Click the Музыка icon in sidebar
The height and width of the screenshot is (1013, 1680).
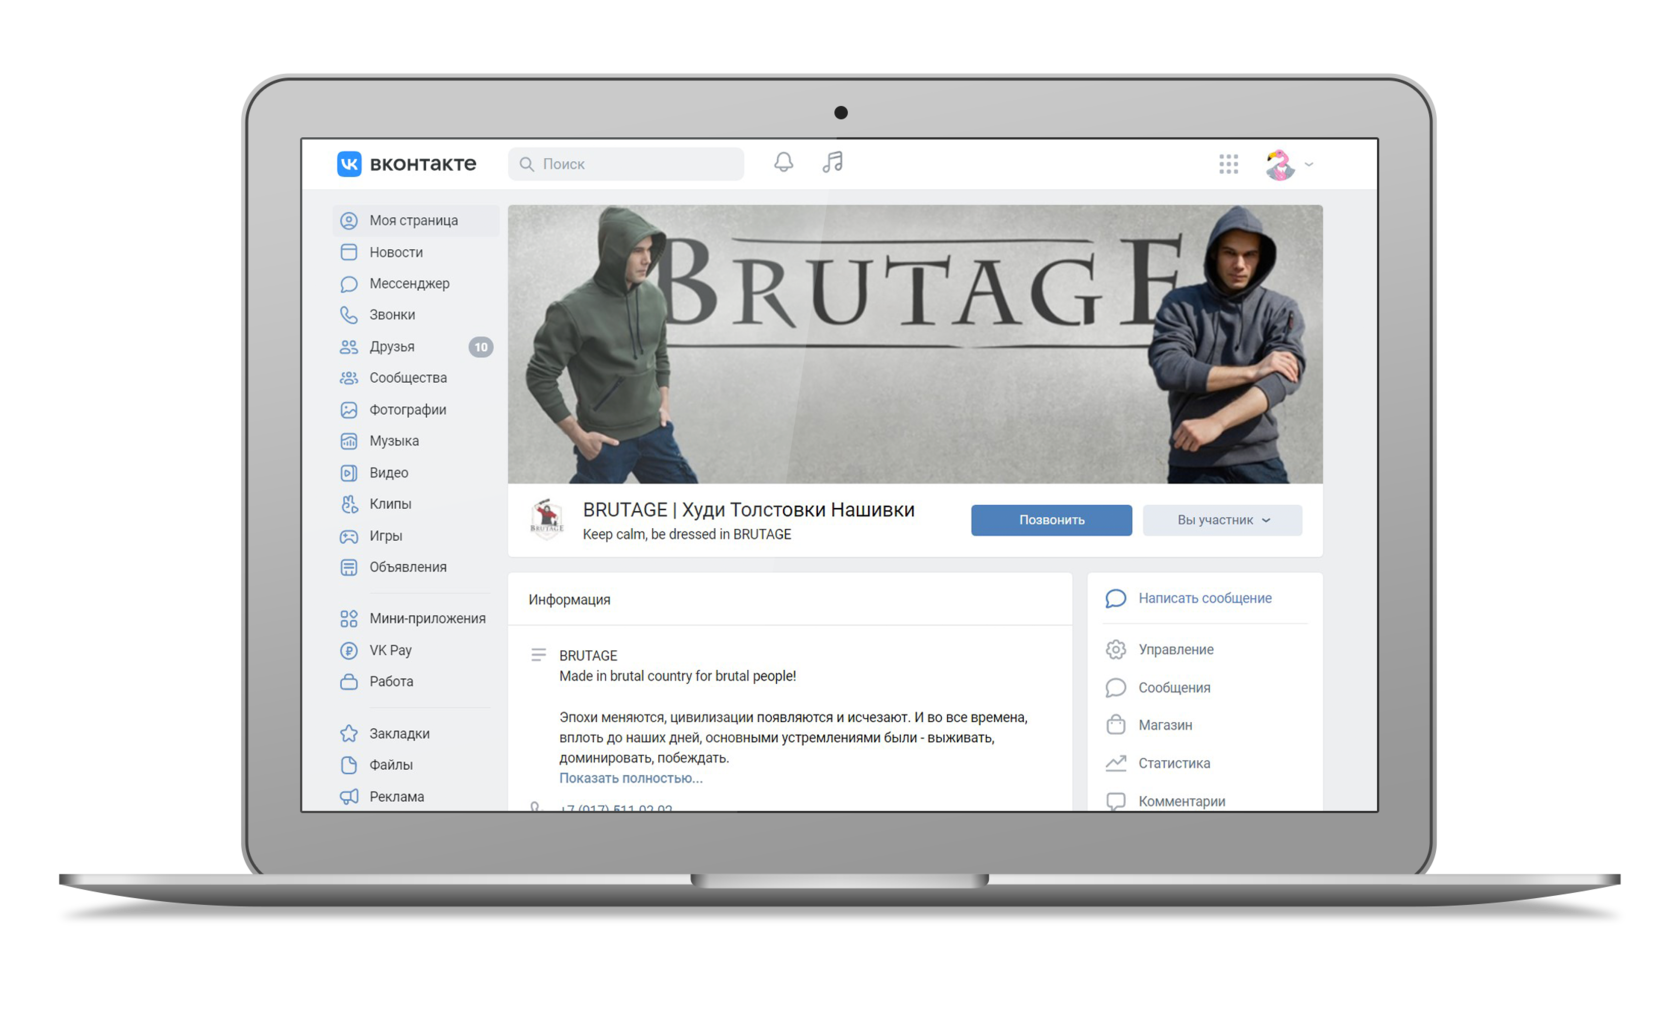pyautogui.click(x=349, y=441)
